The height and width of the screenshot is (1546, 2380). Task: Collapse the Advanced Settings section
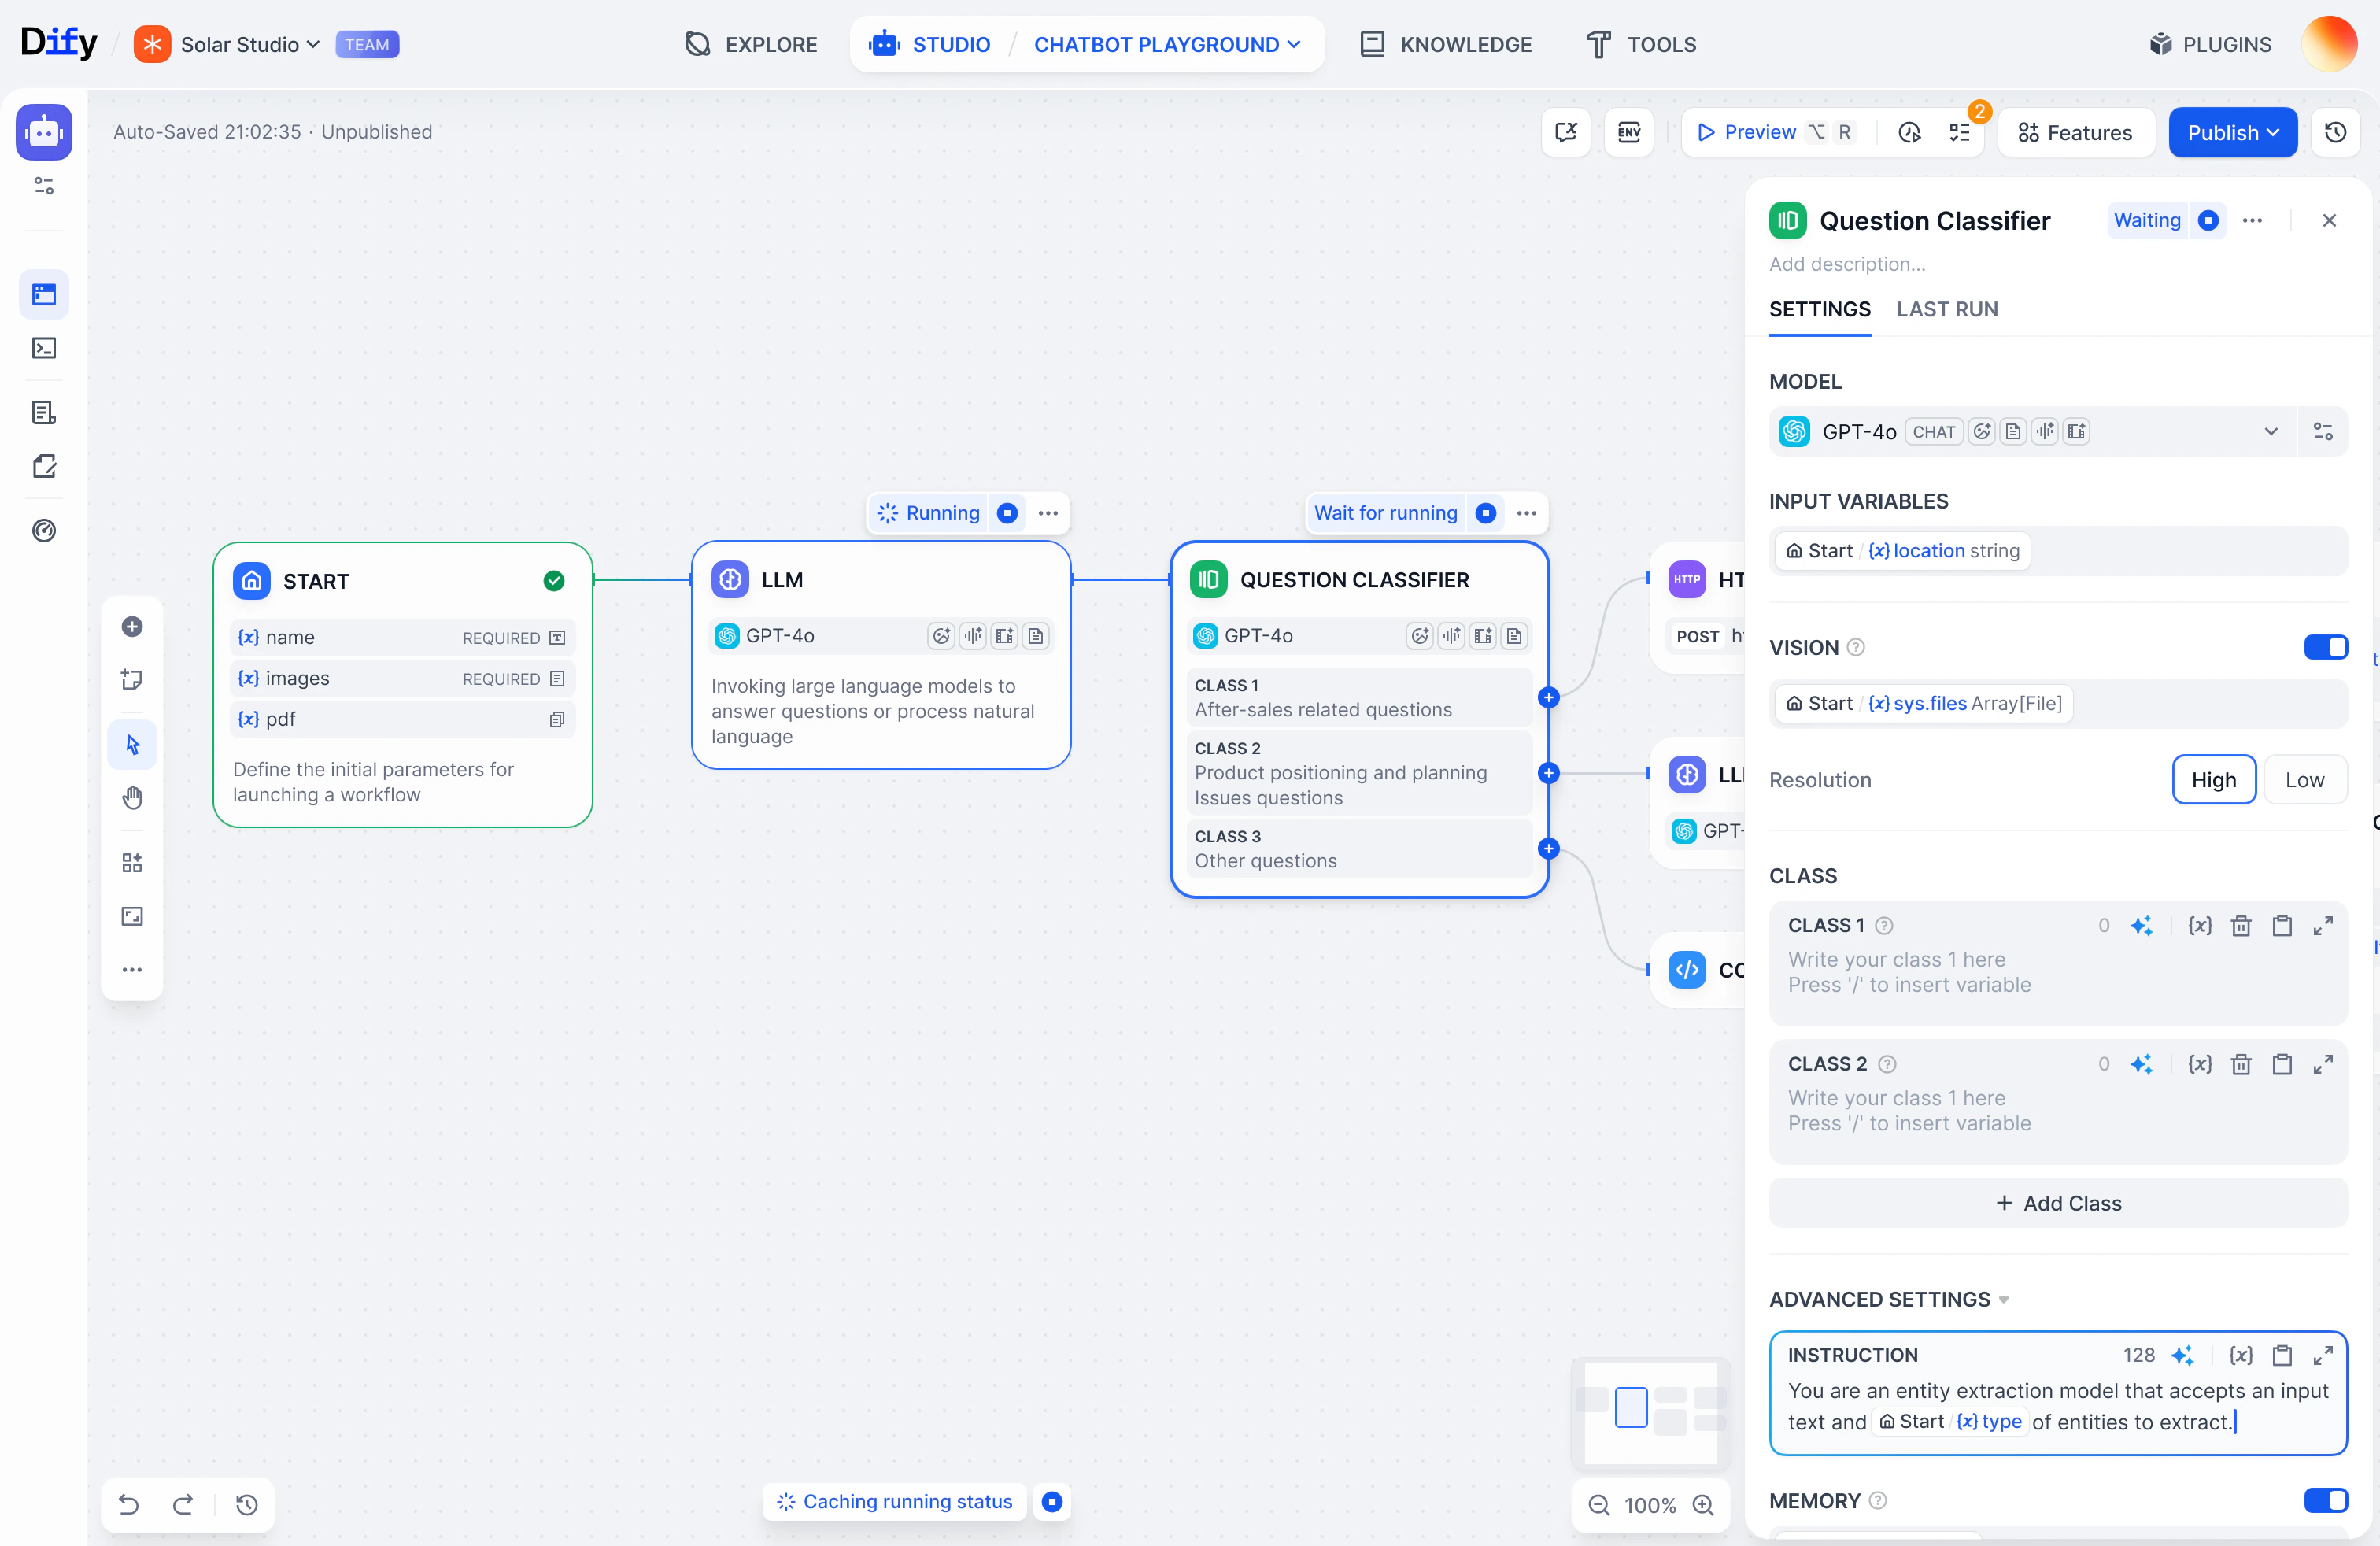pos(2004,1299)
